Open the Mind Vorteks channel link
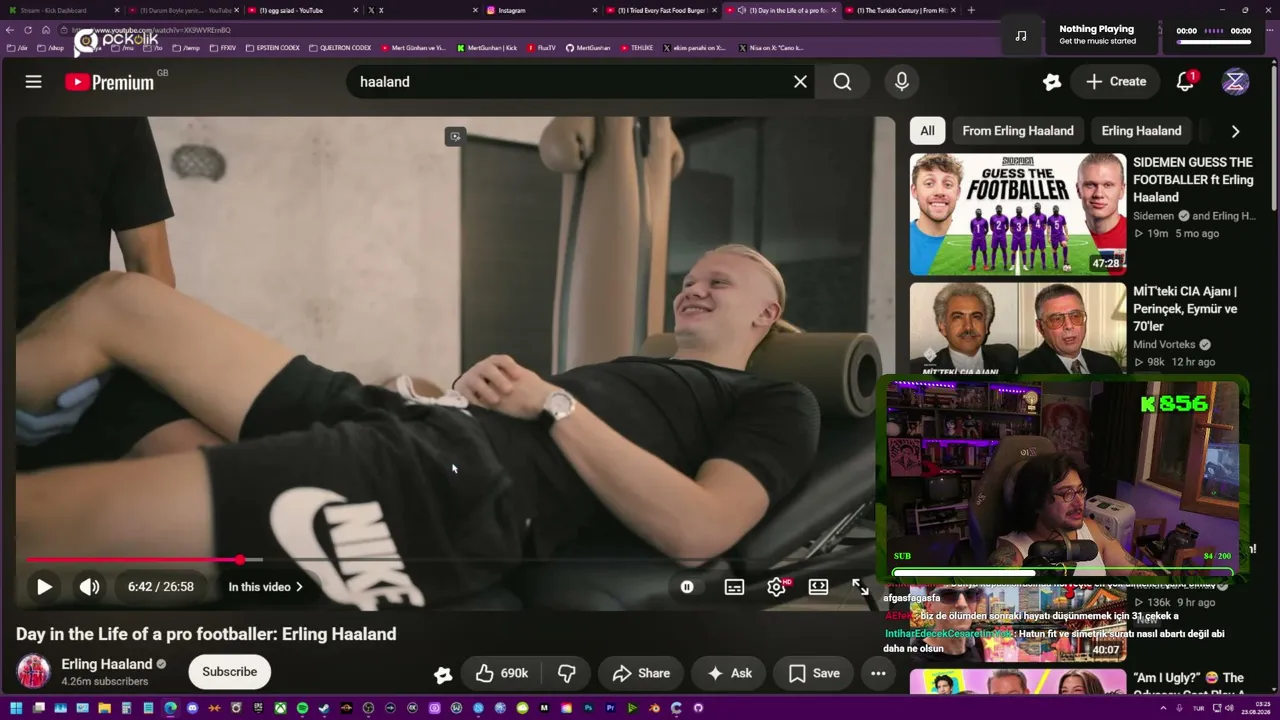Screen dimensions: 1280x720 [1164, 345]
